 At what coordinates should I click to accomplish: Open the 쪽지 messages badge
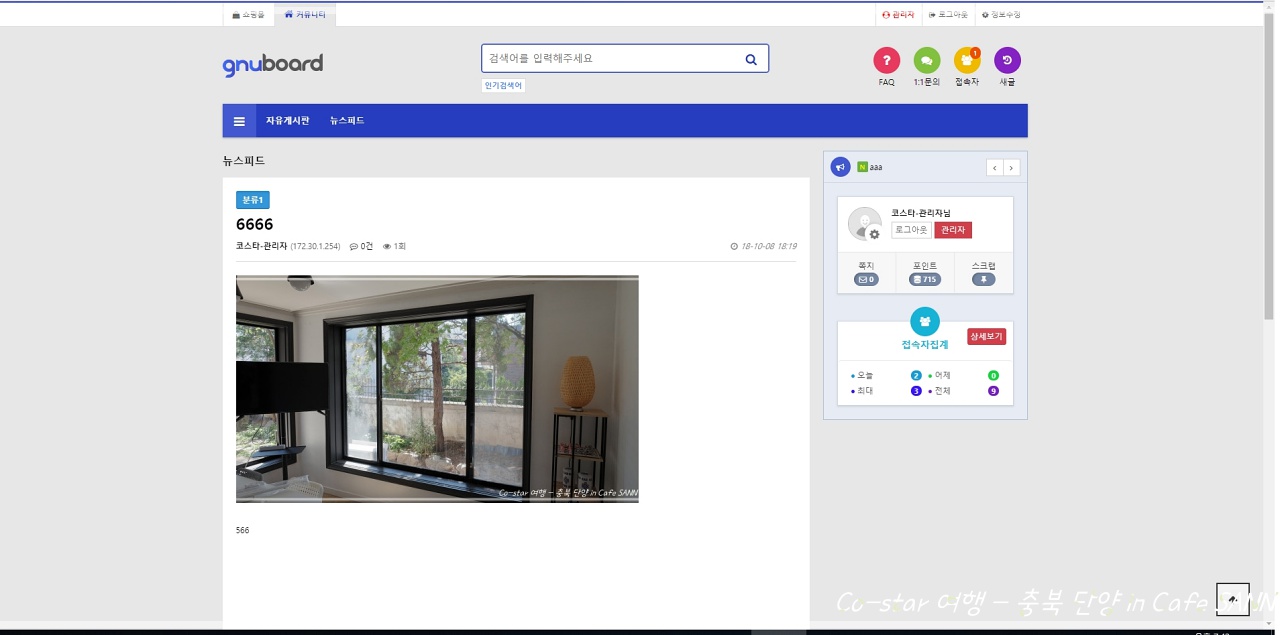click(x=866, y=280)
